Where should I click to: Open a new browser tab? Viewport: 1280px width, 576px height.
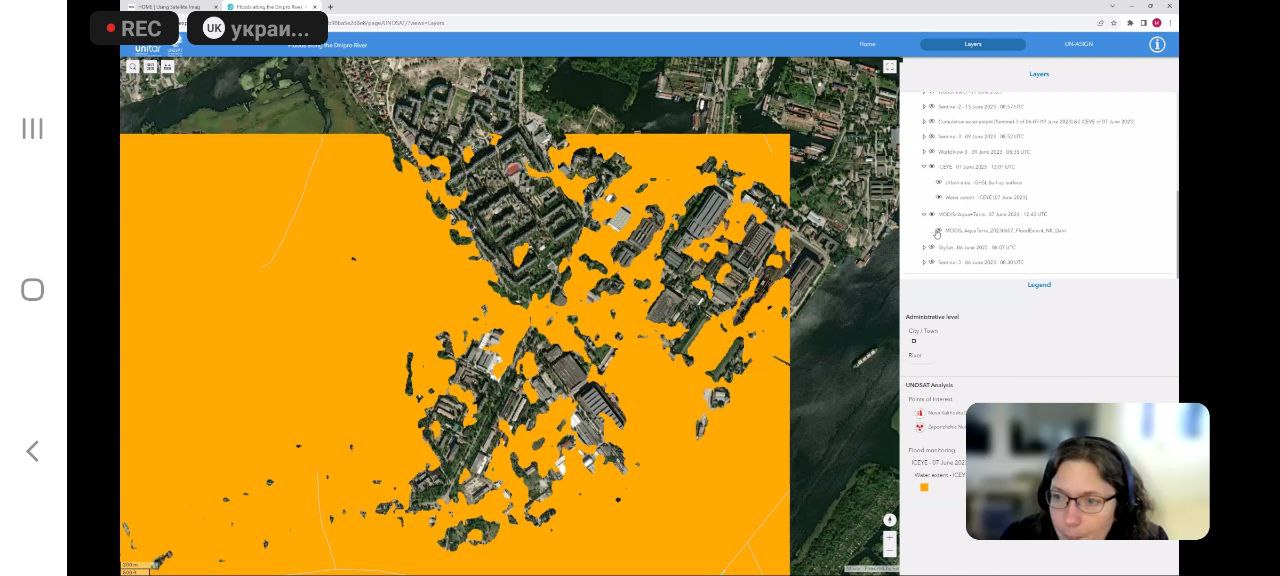click(x=330, y=7)
